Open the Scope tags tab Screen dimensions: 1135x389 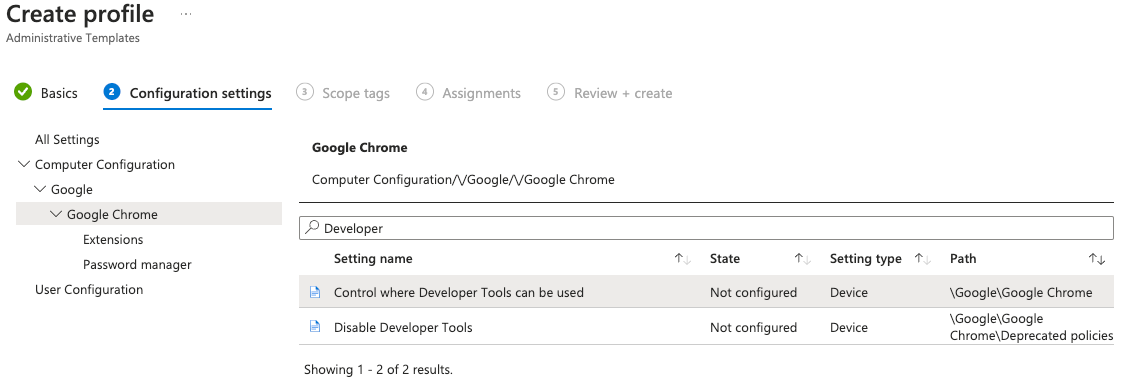point(355,93)
